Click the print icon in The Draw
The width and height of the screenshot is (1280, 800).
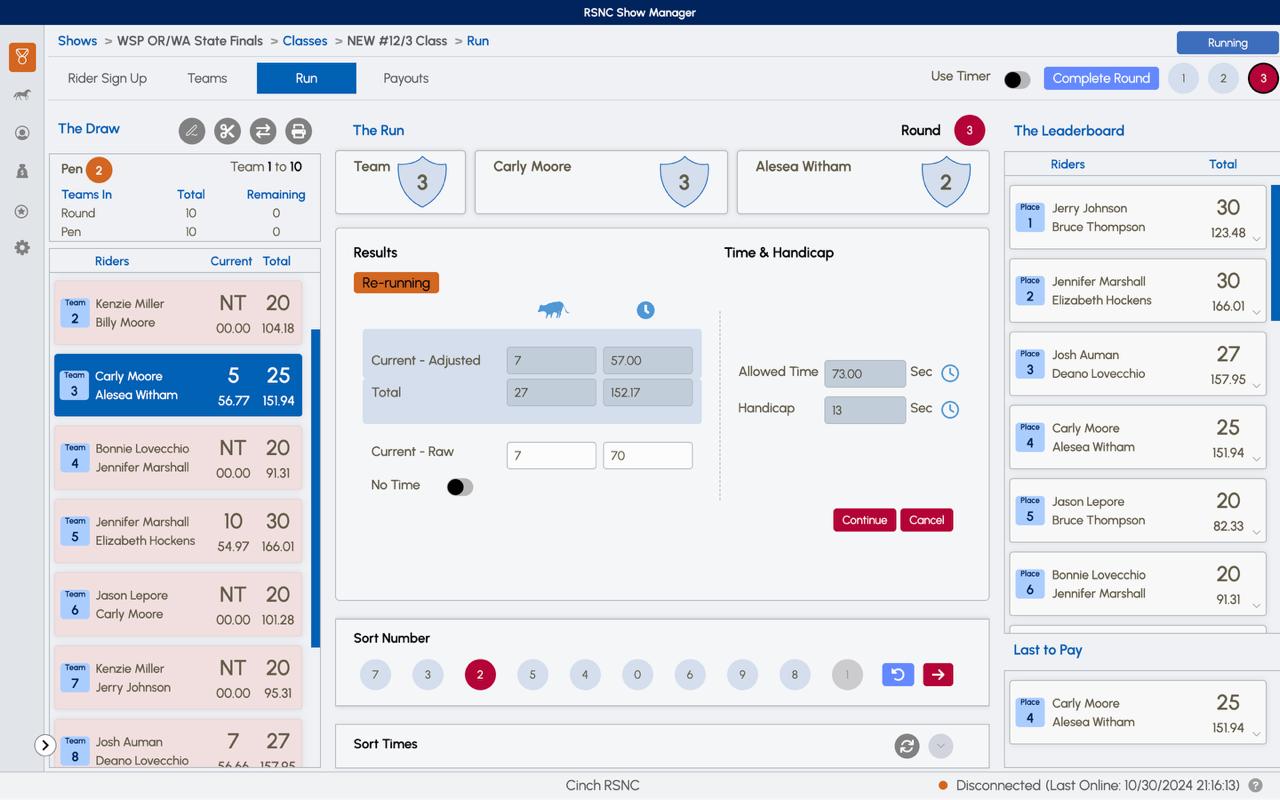click(298, 131)
